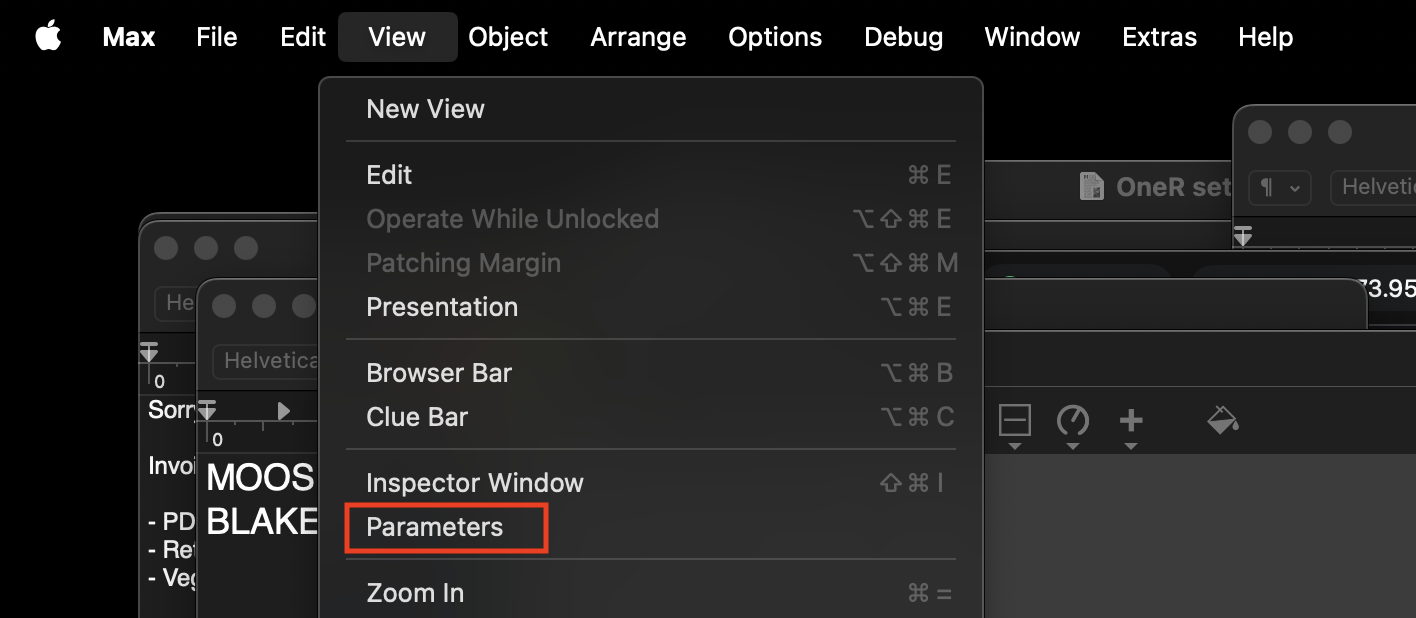1416x618 pixels.
Task: Choose Presentation in the View menu
Action: 442,307
